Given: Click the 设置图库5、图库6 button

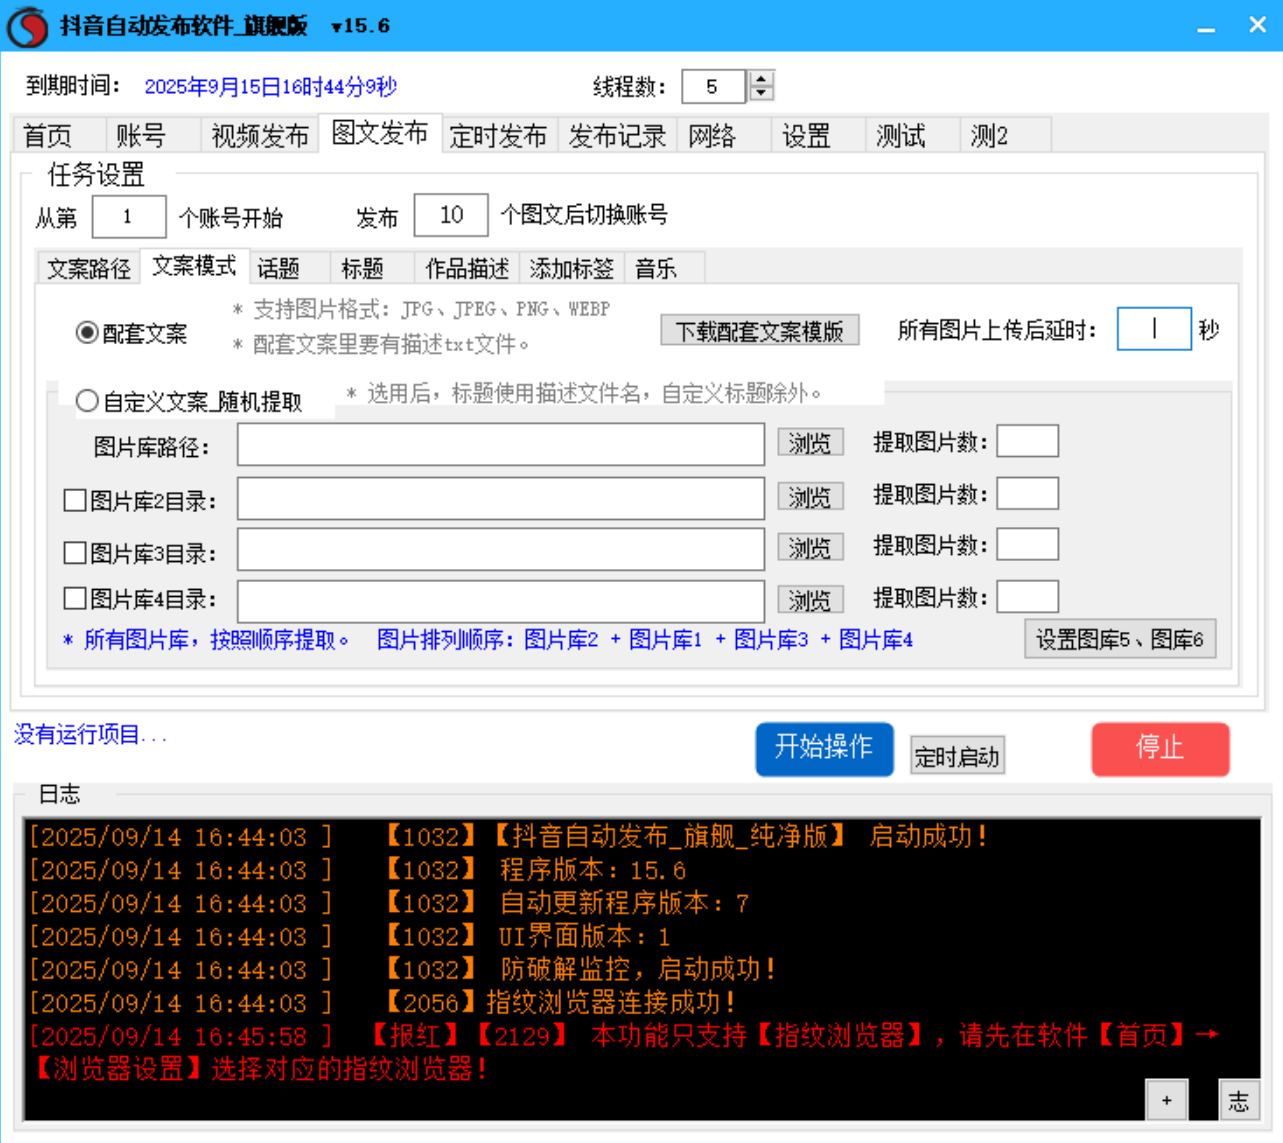Looking at the screenshot, I should (x=1120, y=639).
